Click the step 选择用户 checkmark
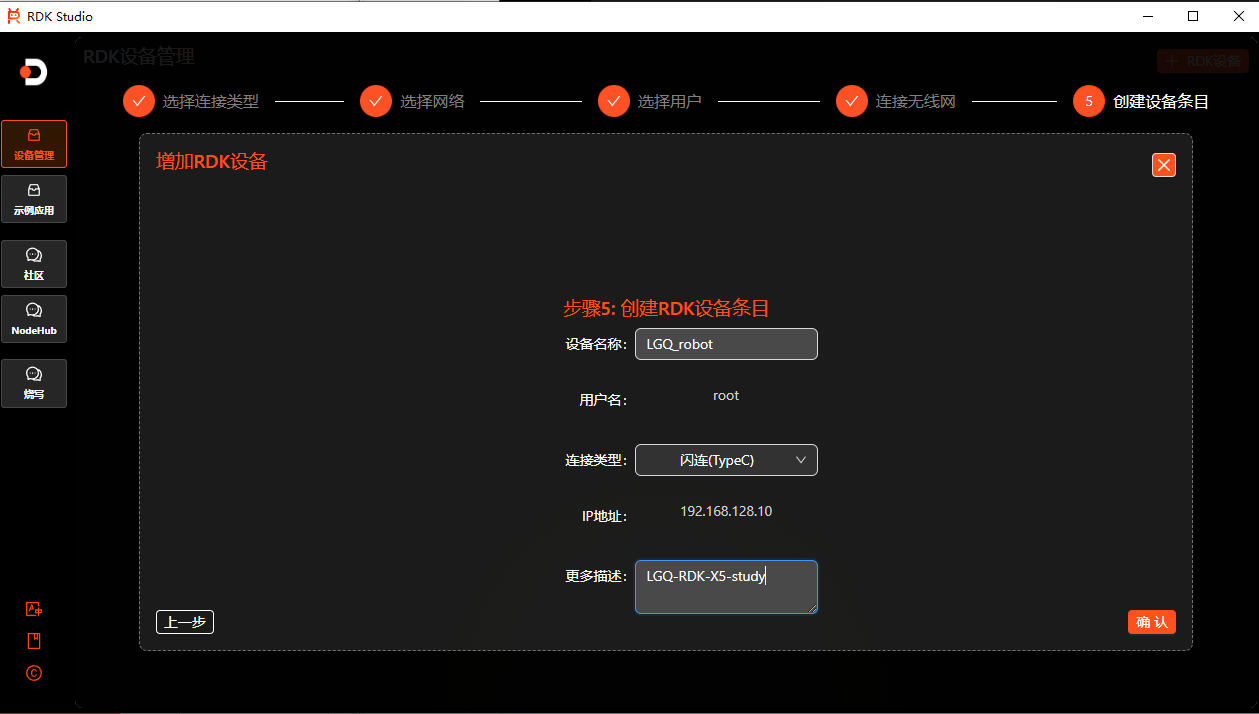 [614, 101]
